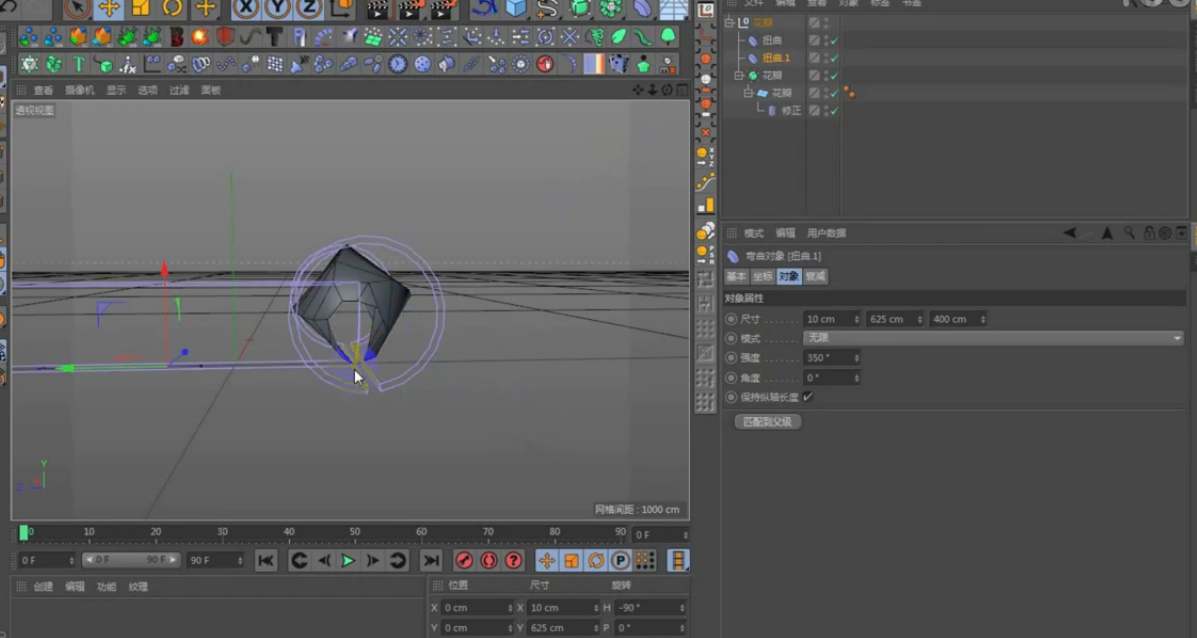Click the green tree icon
The image size is (1197, 638).
pos(668,36)
